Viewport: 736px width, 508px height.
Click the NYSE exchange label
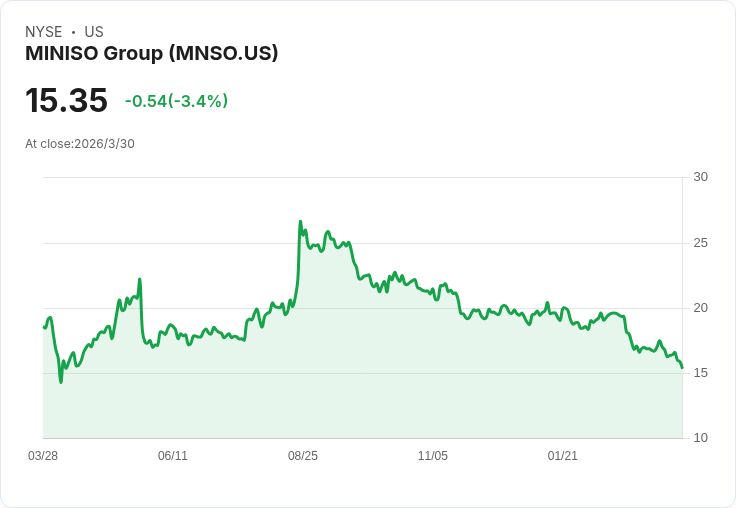point(43,32)
